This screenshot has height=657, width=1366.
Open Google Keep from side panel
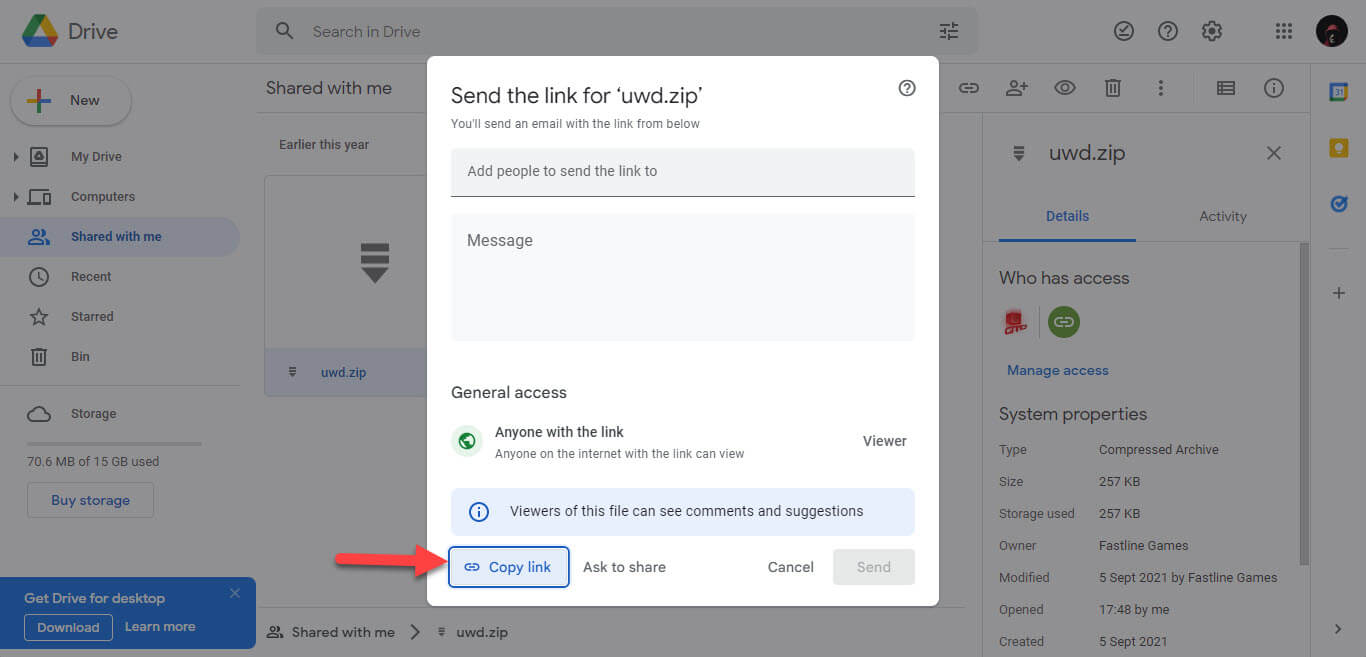[1338, 148]
